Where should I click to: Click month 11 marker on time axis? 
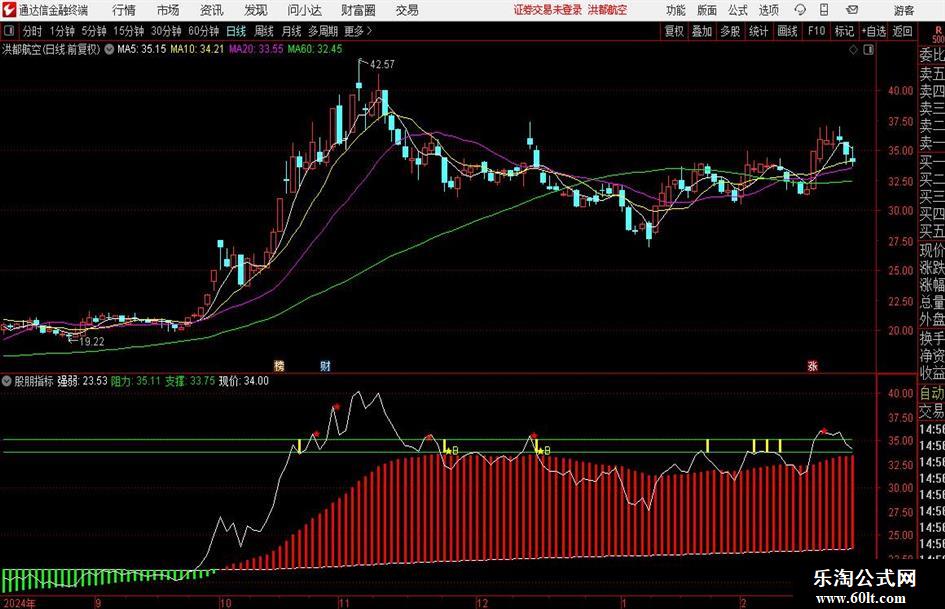tap(344, 603)
